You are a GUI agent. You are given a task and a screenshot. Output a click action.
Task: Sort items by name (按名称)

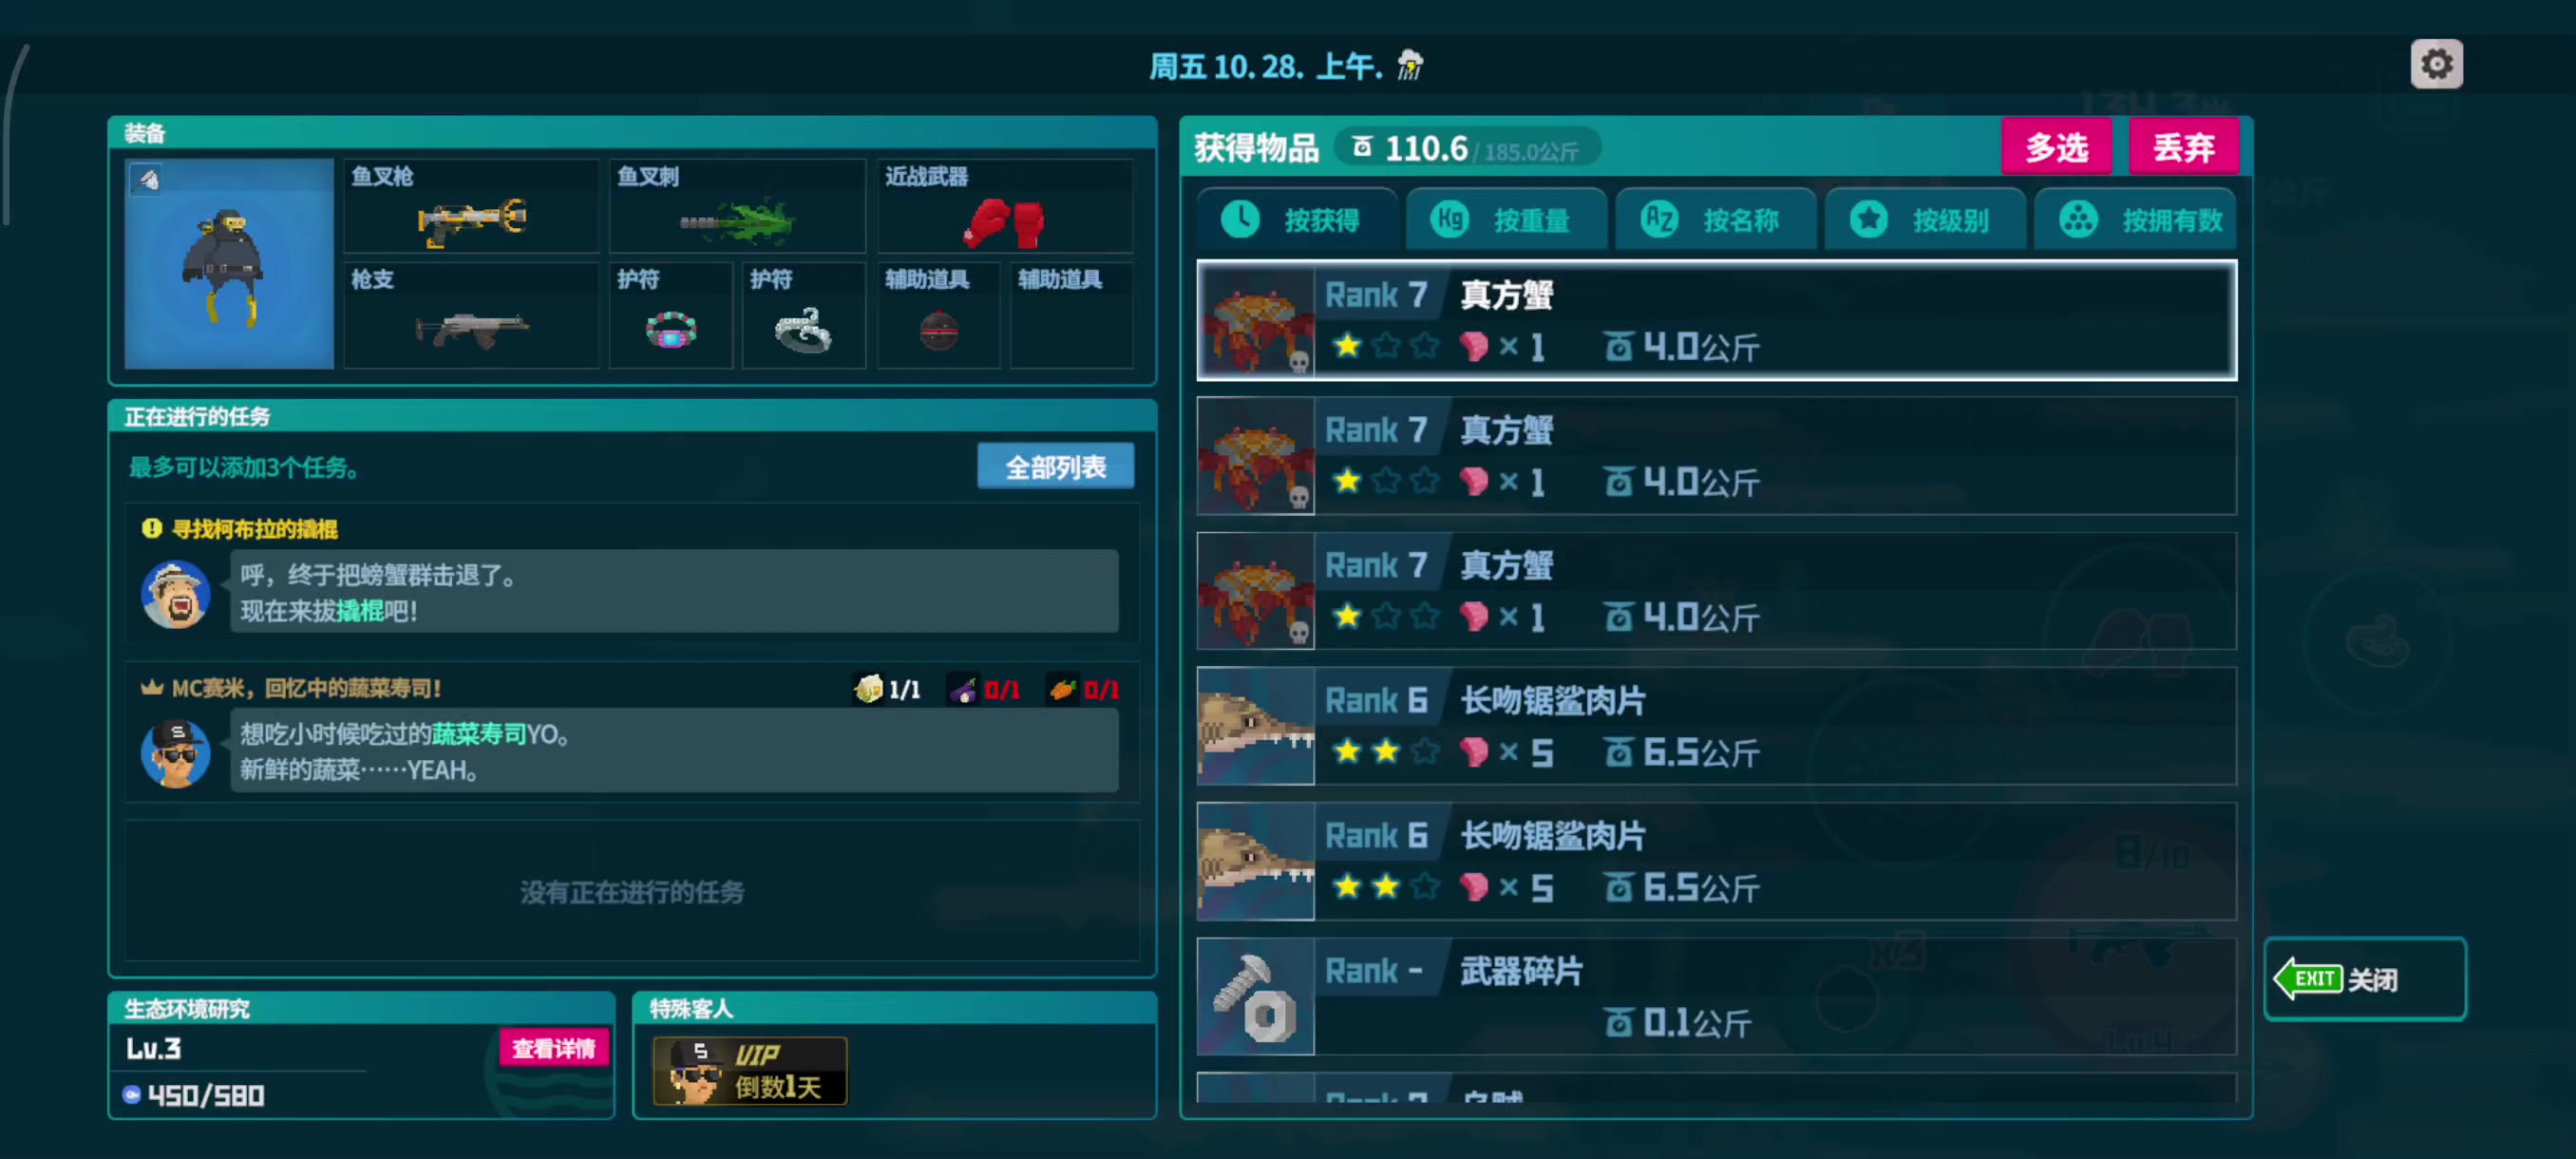1716,219
